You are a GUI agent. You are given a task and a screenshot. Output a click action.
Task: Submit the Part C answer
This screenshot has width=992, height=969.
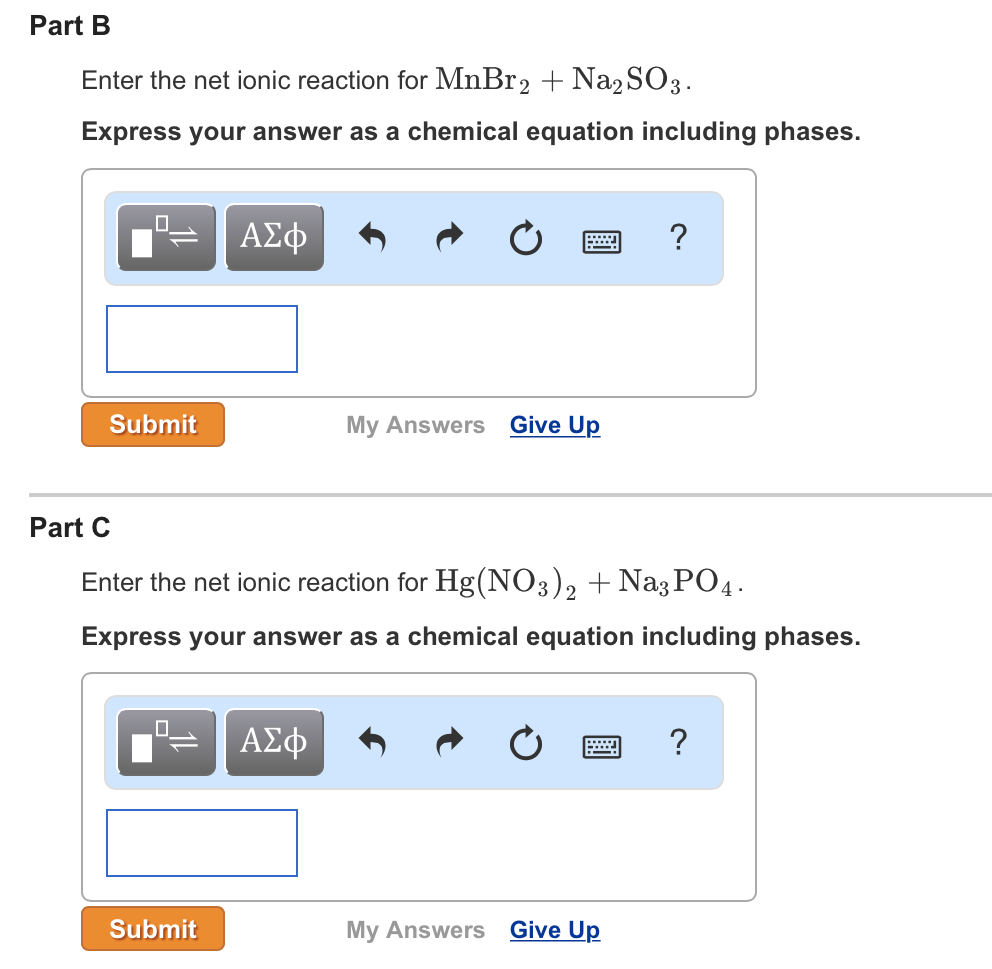click(x=152, y=929)
